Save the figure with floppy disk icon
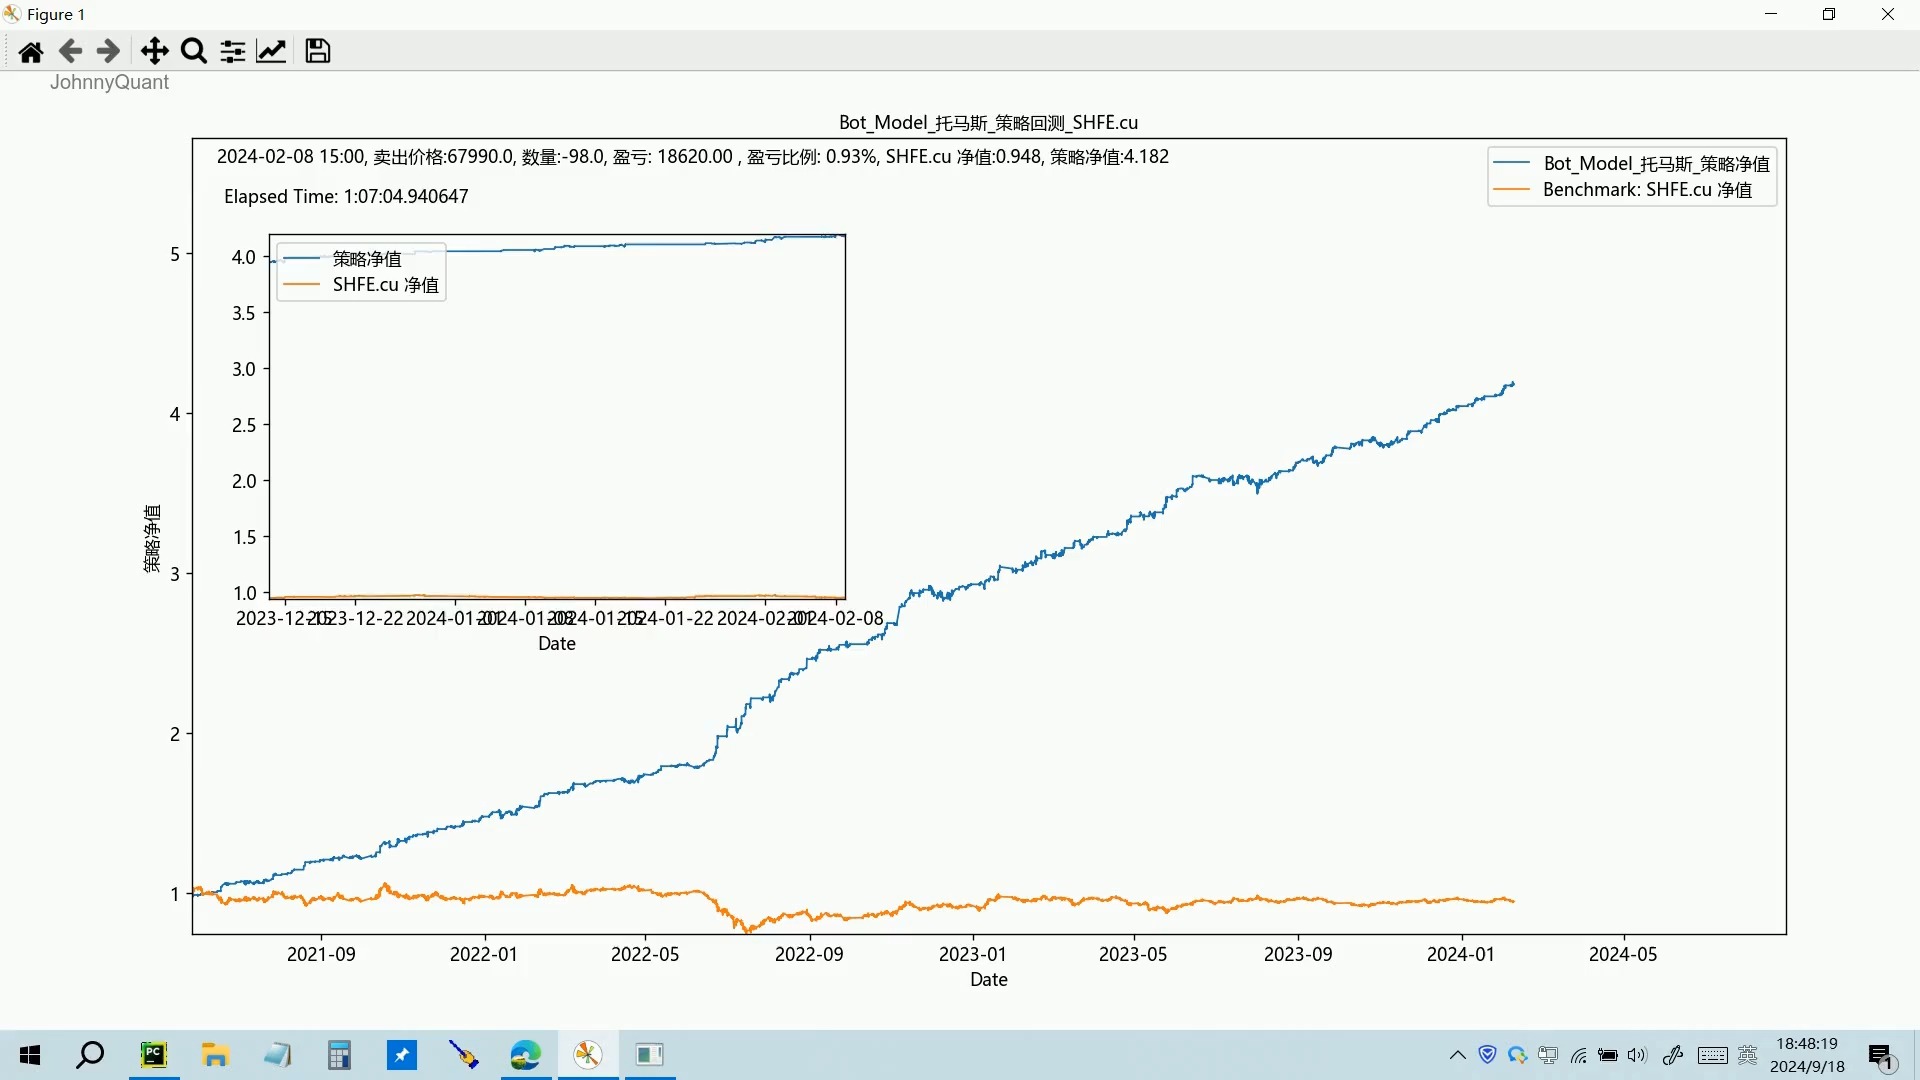 click(x=318, y=51)
